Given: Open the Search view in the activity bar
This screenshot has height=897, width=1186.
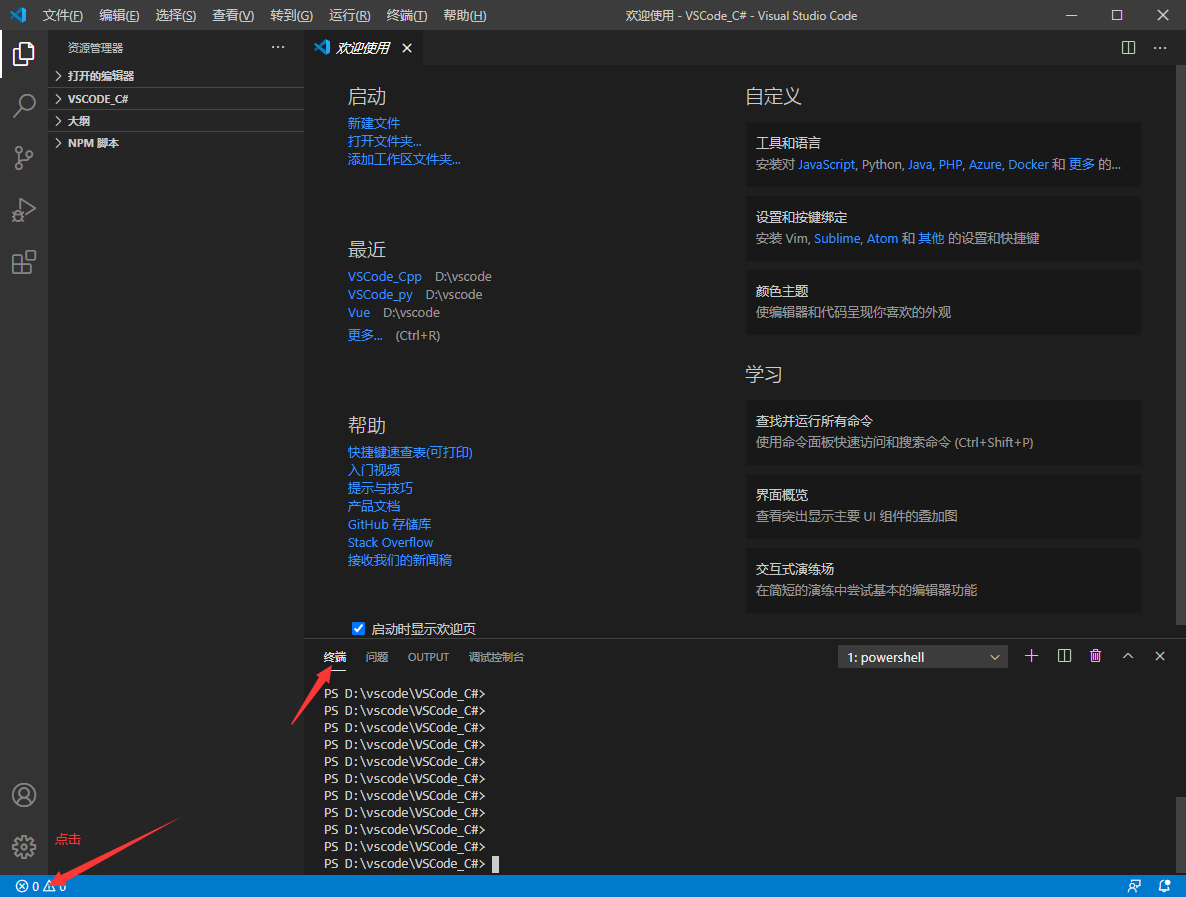Looking at the screenshot, I should coord(23,106).
